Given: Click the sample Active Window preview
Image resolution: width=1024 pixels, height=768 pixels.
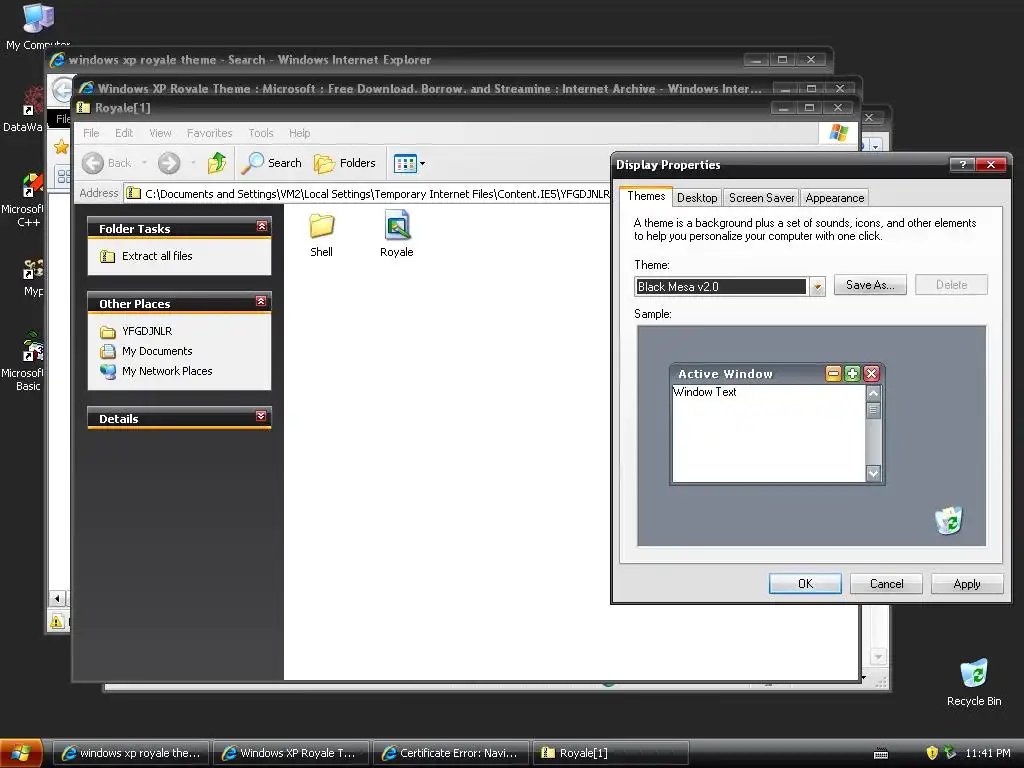Looking at the screenshot, I should click(777, 424).
